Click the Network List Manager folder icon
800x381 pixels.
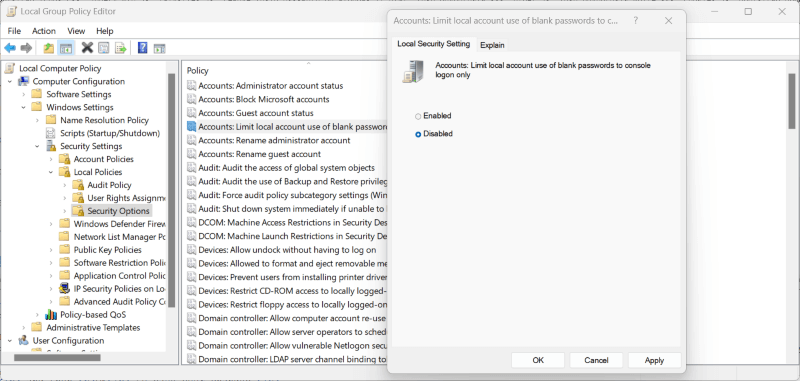click(64, 237)
